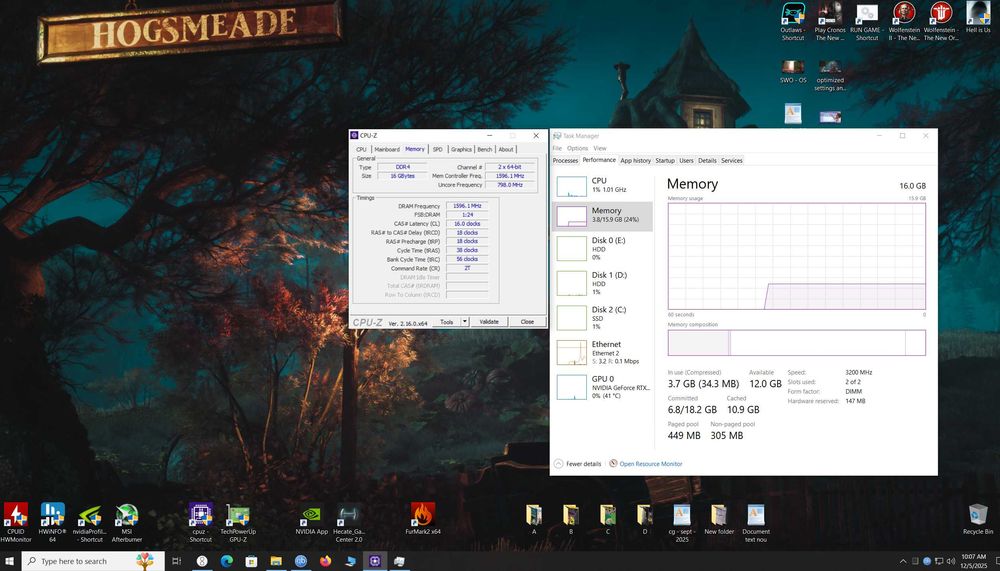Select the MSI Afterburner desktop icon
The height and width of the screenshot is (571, 1000).
click(126, 522)
